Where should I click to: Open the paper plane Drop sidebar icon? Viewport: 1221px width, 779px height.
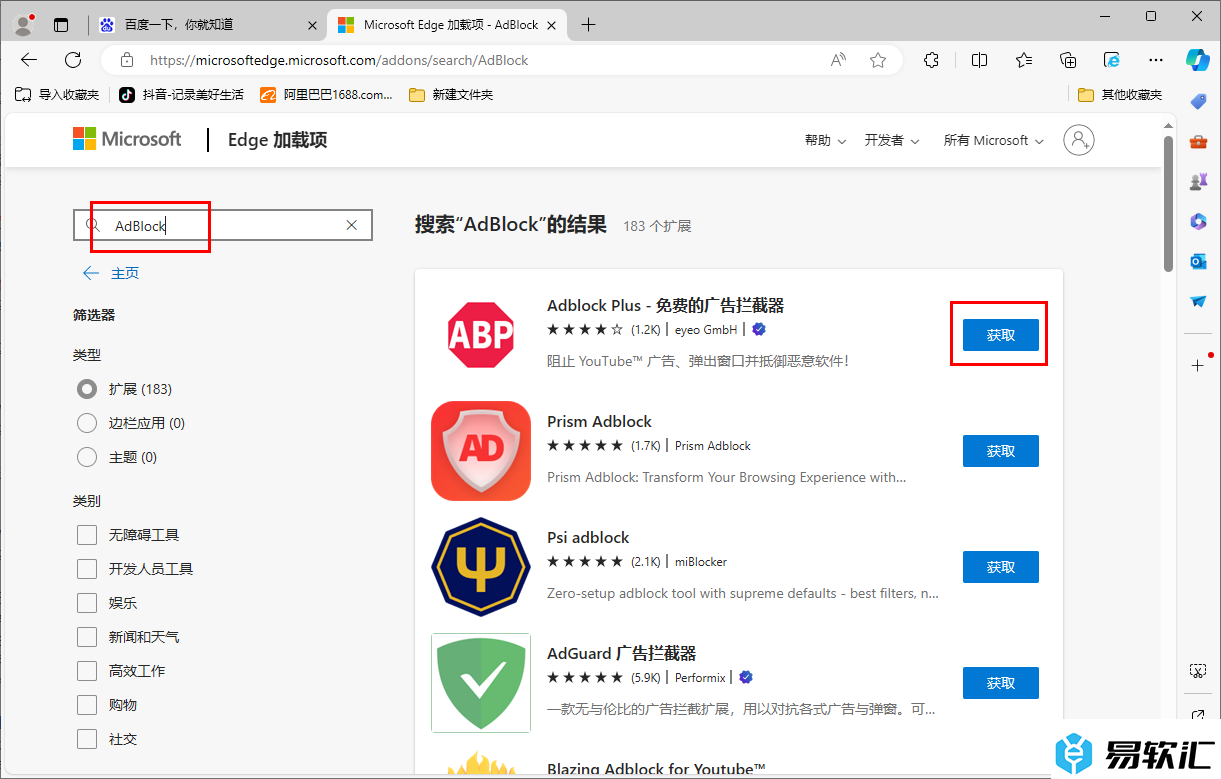tap(1198, 301)
